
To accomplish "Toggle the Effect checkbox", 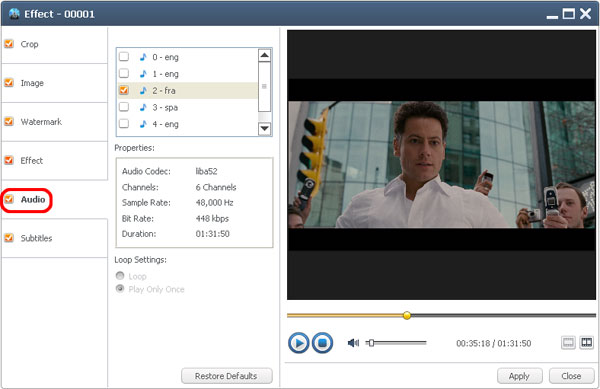I will click(9, 160).
